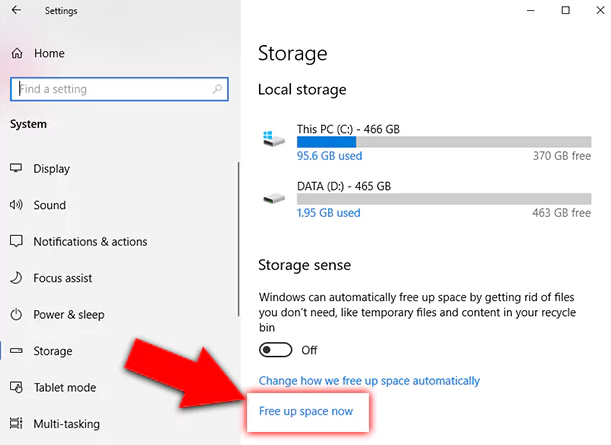This screenshot has height=445, width=611.
Task: Open Change how we free up space automatically
Action: pyautogui.click(x=369, y=381)
